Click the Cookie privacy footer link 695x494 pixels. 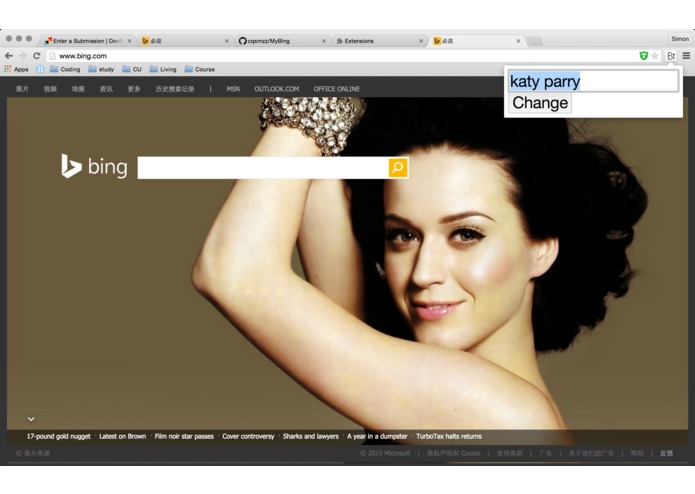point(453,453)
